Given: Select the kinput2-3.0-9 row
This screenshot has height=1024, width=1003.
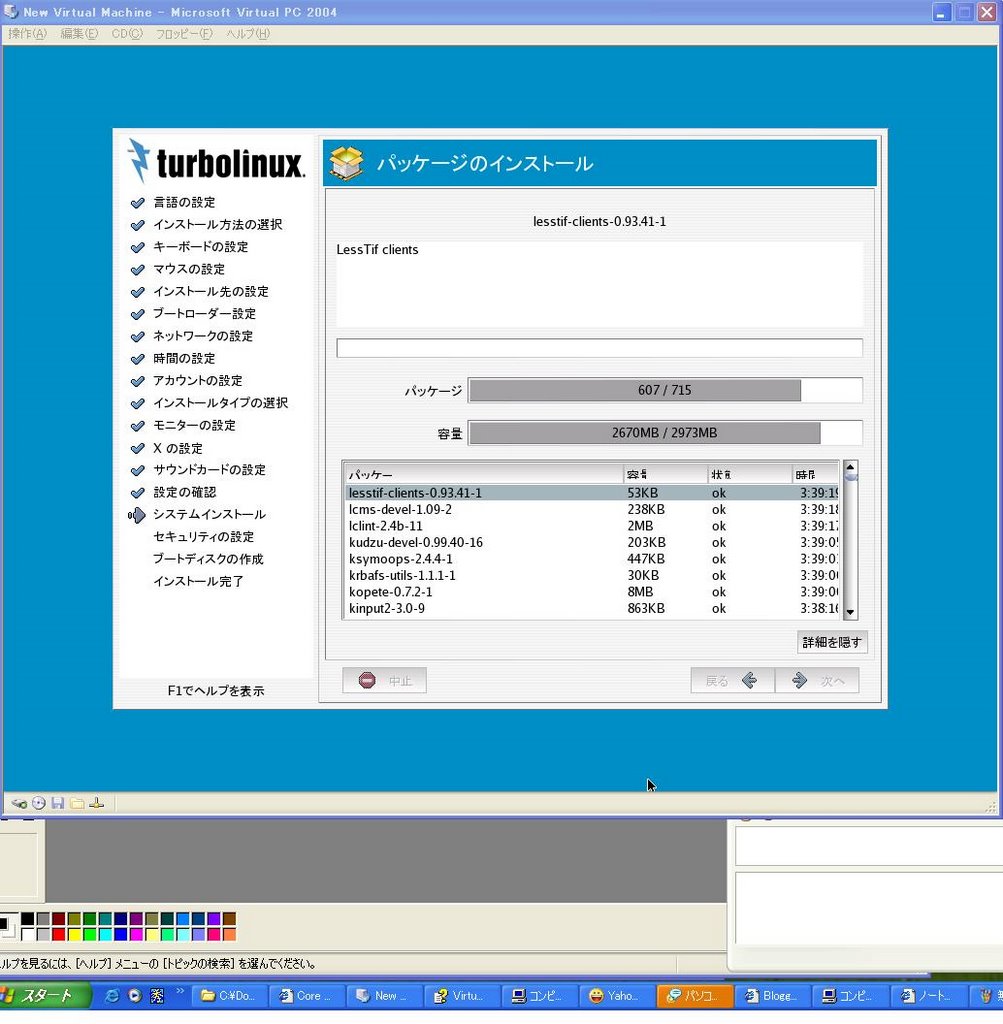Looking at the screenshot, I should (592, 608).
